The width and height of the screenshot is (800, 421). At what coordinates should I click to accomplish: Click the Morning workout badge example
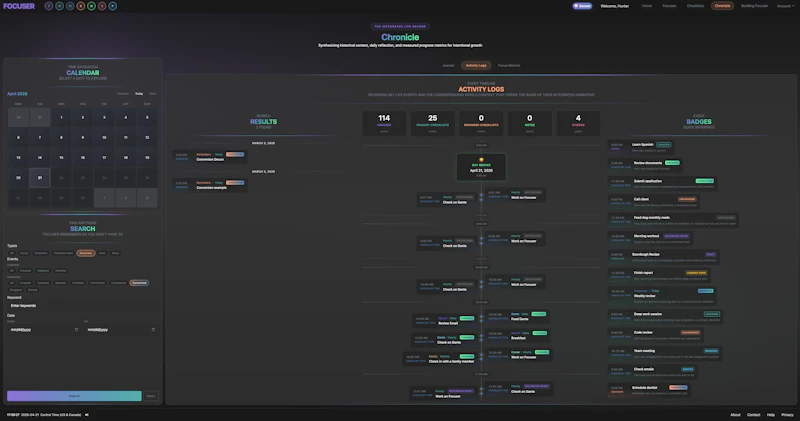point(651,238)
